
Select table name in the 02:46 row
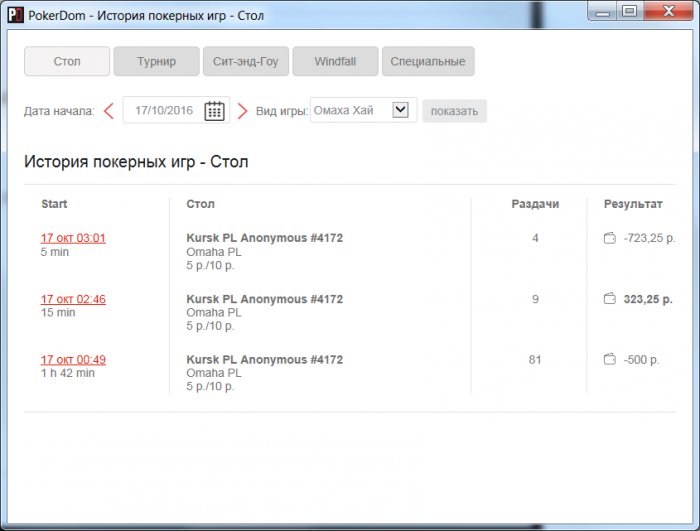[265, 299]
